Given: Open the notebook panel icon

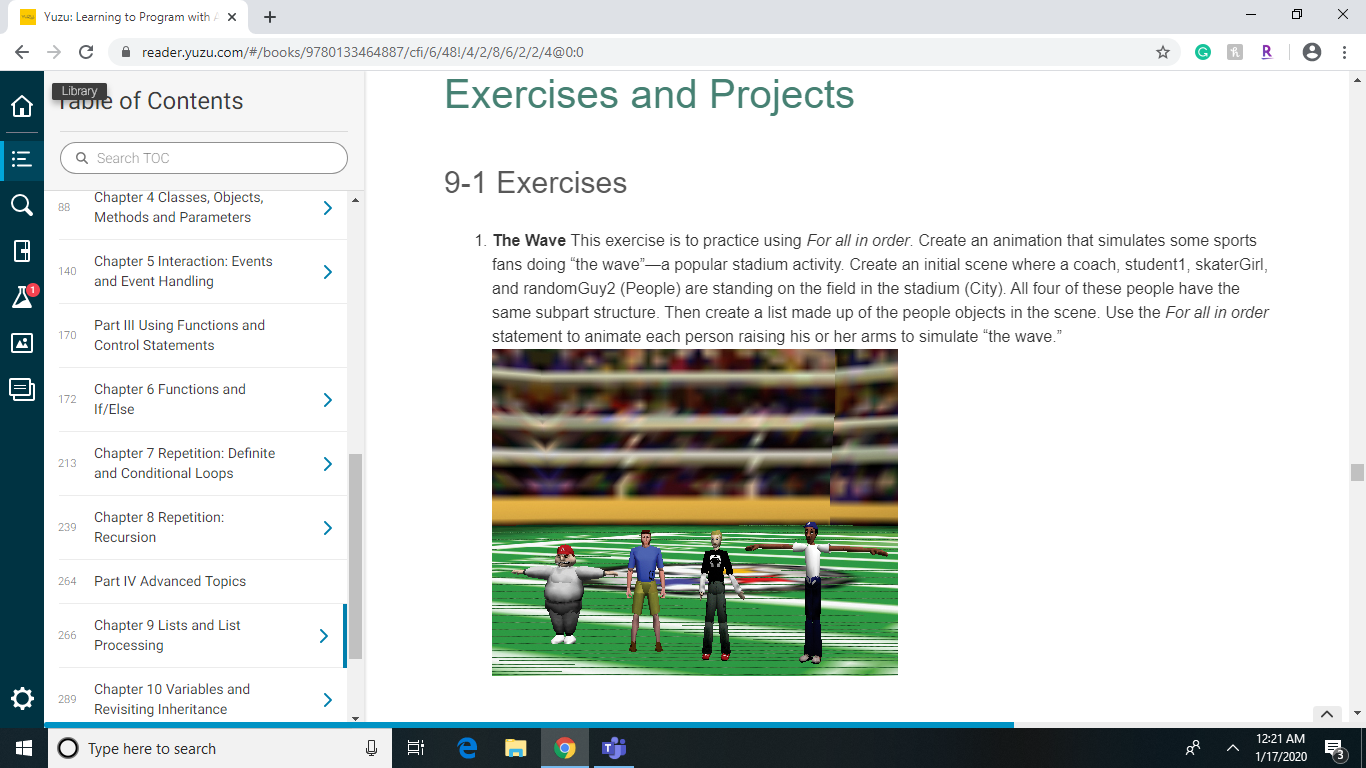Looking at the screenshot, I should [21, 251].
